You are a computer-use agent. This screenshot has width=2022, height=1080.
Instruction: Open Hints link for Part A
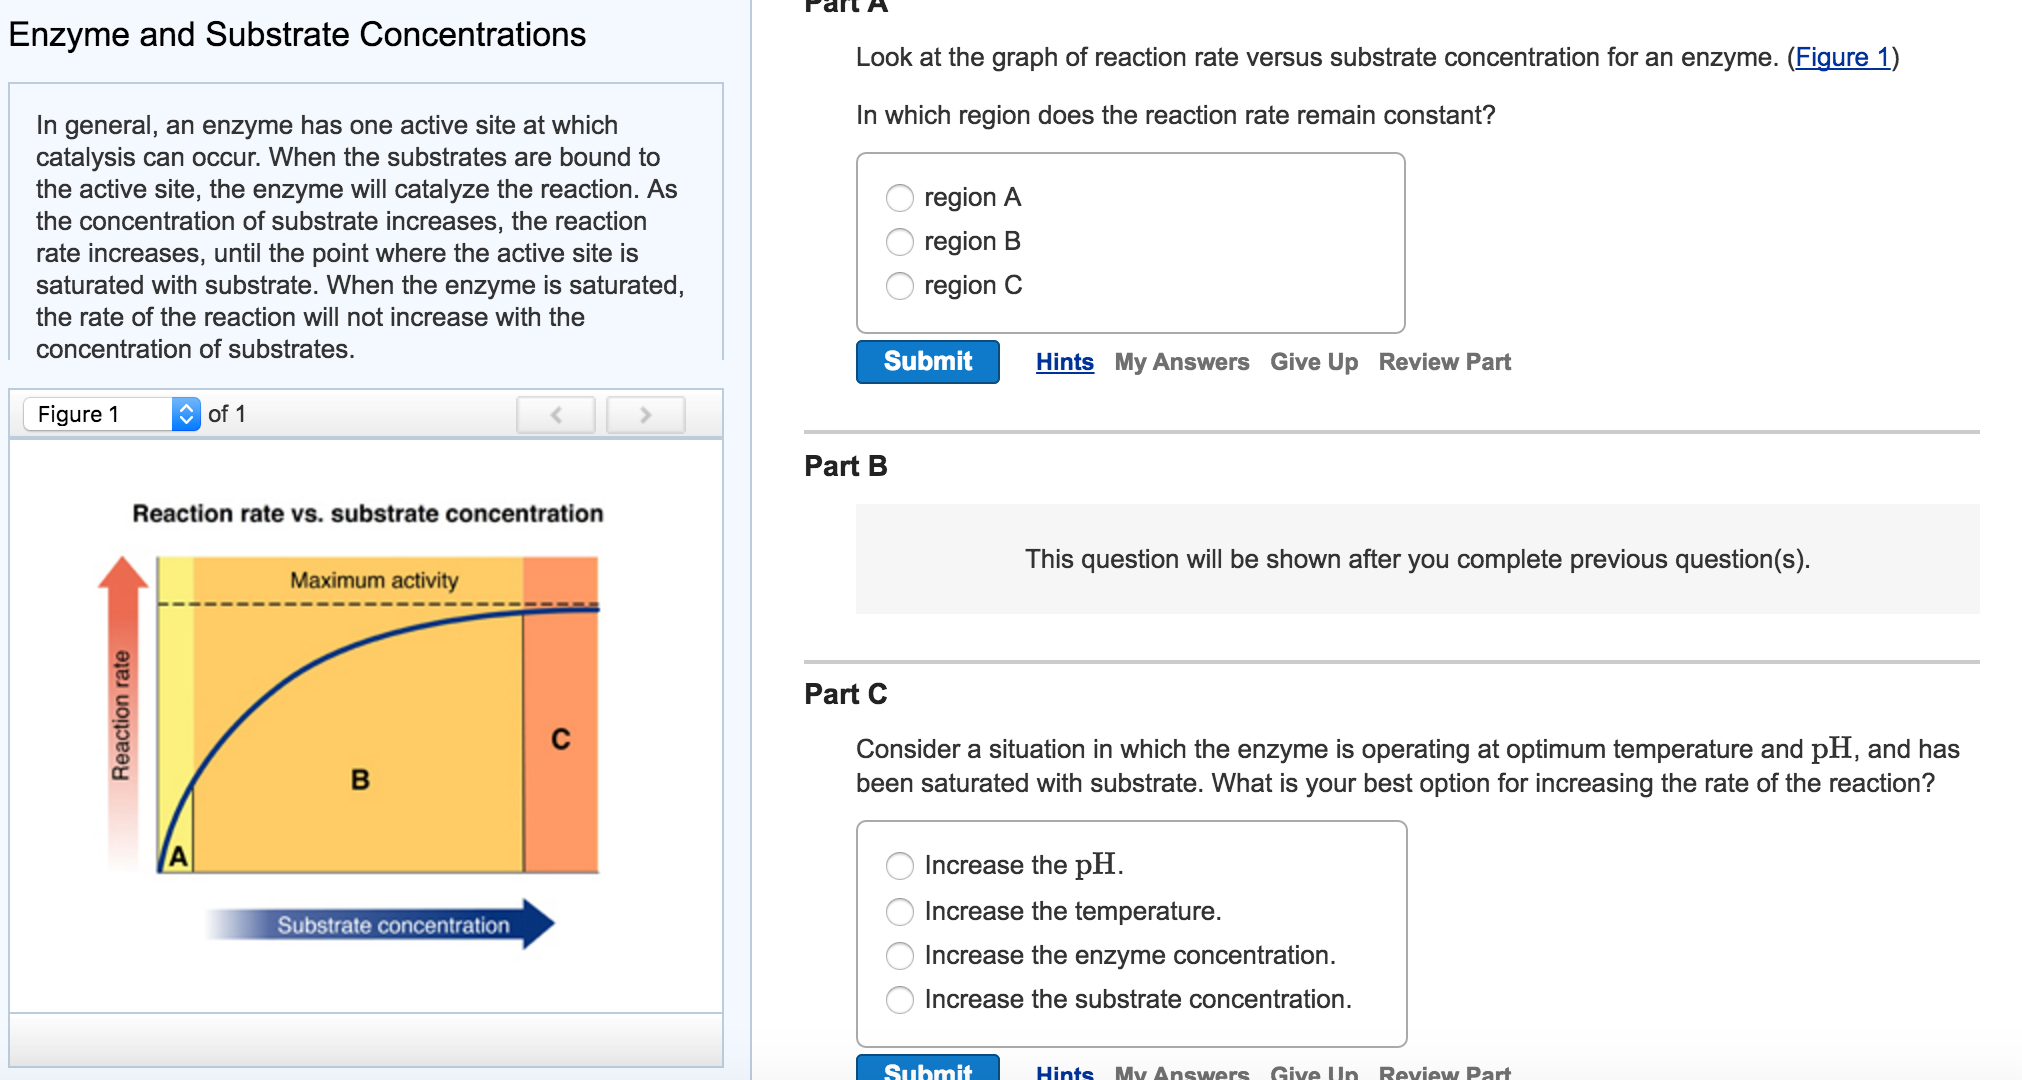pos(1064,362)
